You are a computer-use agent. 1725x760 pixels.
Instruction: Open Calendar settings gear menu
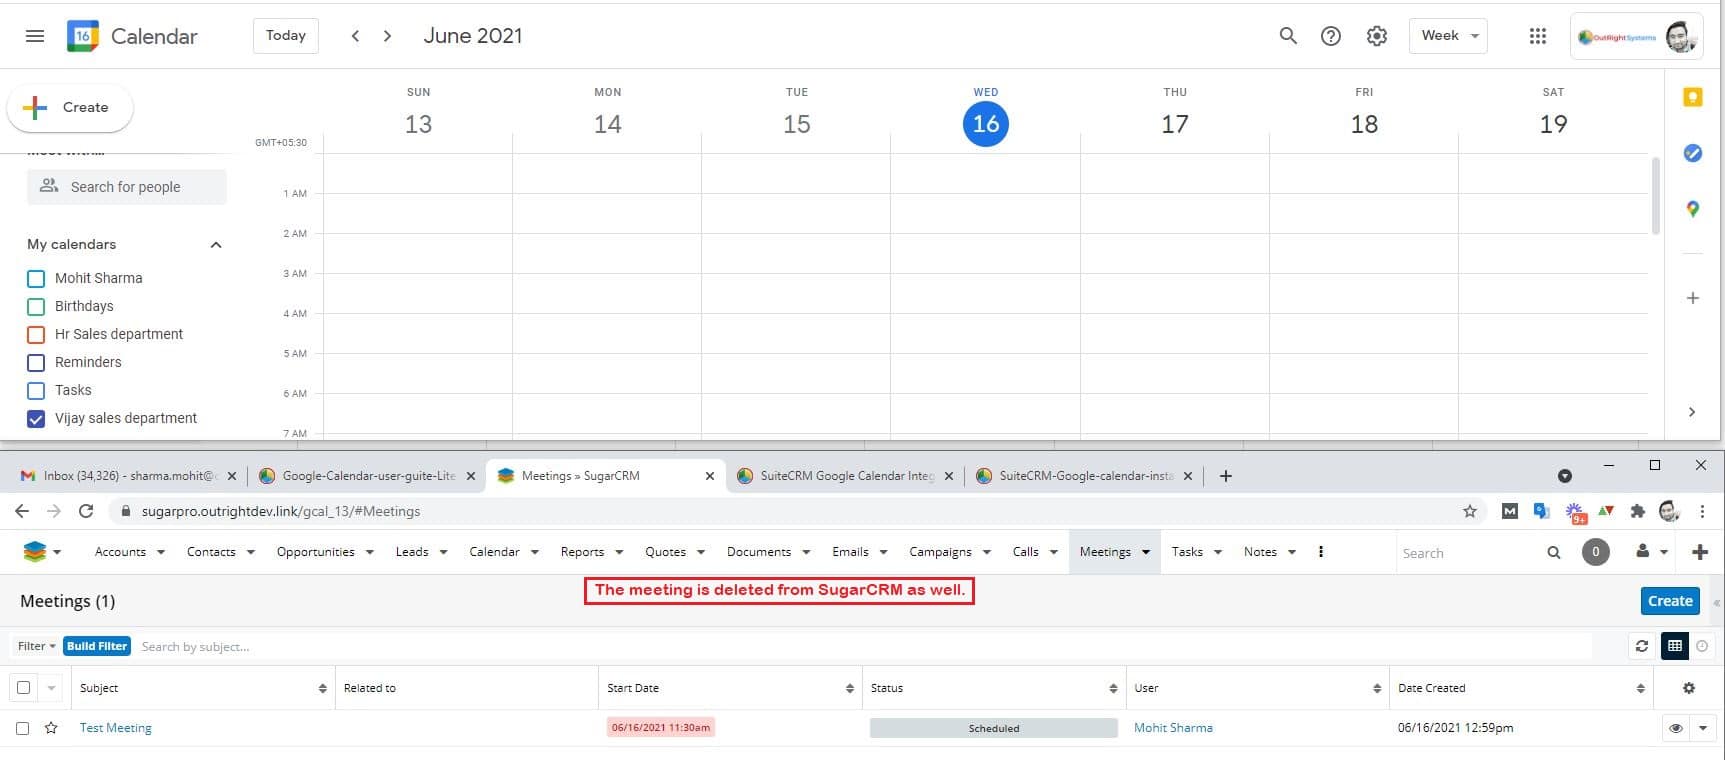click(1377, 36)
